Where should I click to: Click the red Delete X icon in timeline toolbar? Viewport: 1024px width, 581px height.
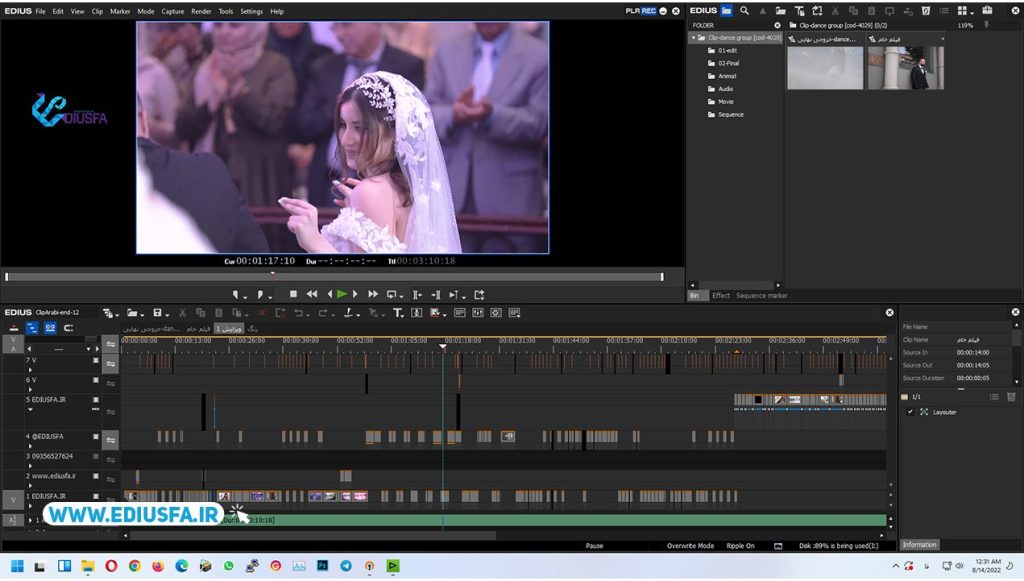tap(262, 313)
